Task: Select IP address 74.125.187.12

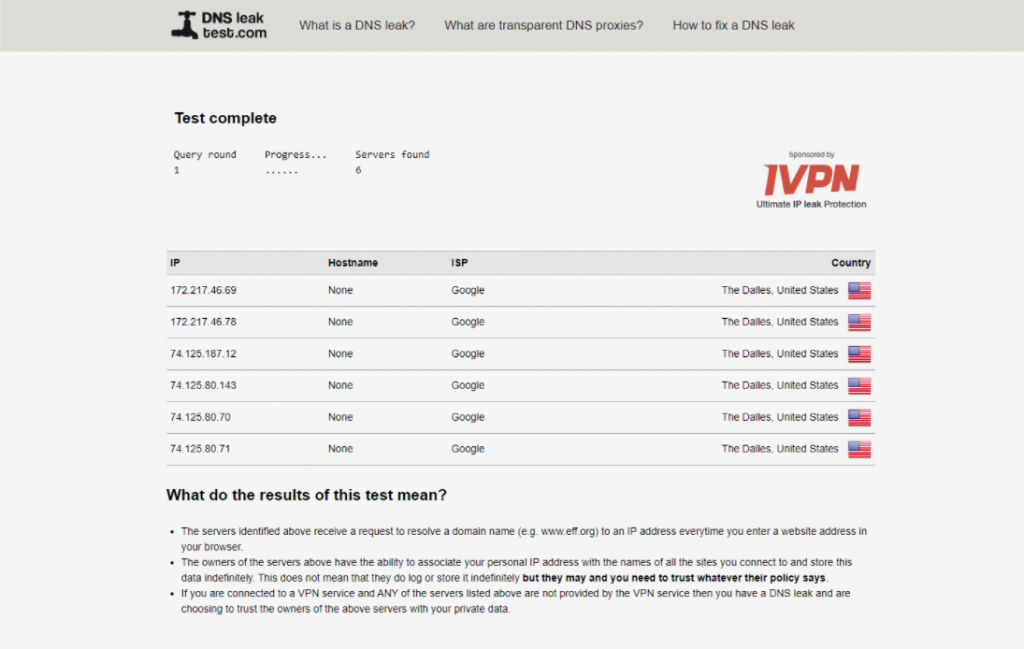Action: [x=203, y=354]
